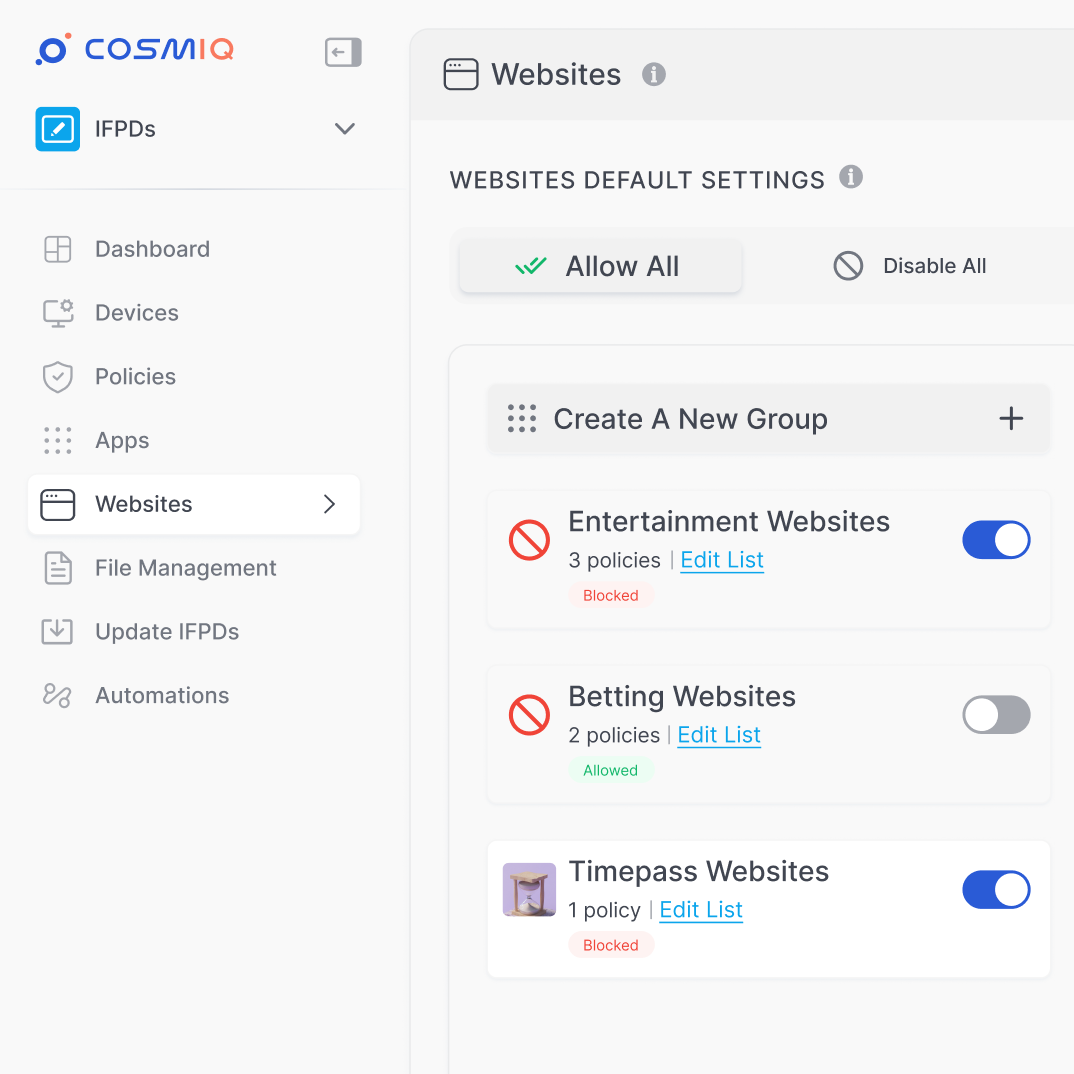Image resolution: width=1074 pixels, height=1074 pixels.
Task: Switch off the Timepass Websites toggle
Action: 996,890
